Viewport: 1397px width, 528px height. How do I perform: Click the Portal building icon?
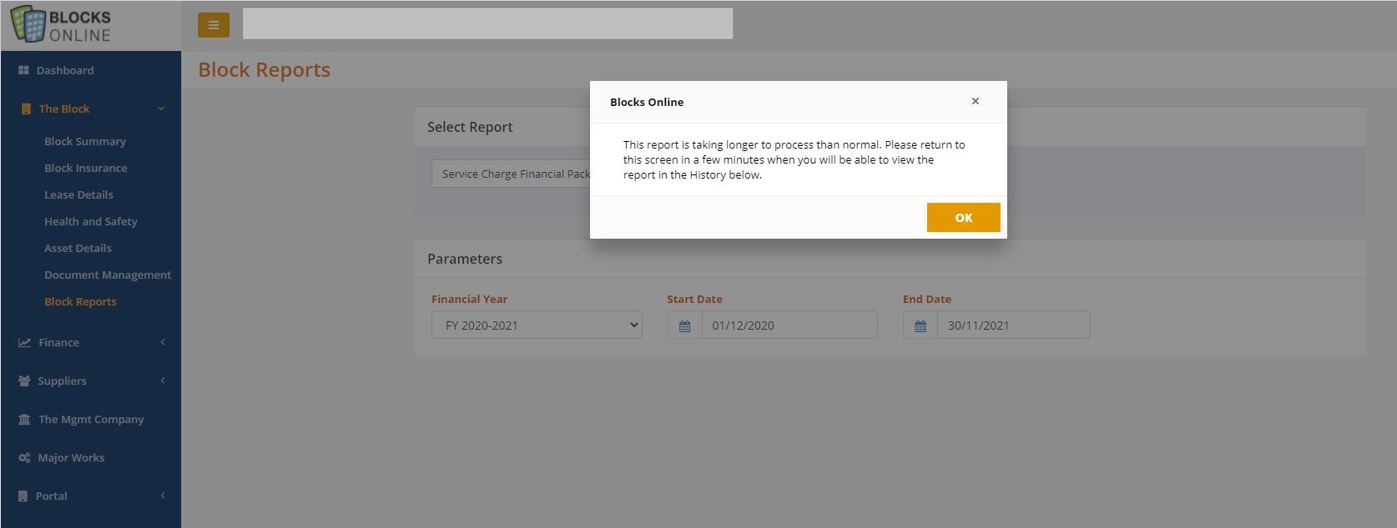23,496
